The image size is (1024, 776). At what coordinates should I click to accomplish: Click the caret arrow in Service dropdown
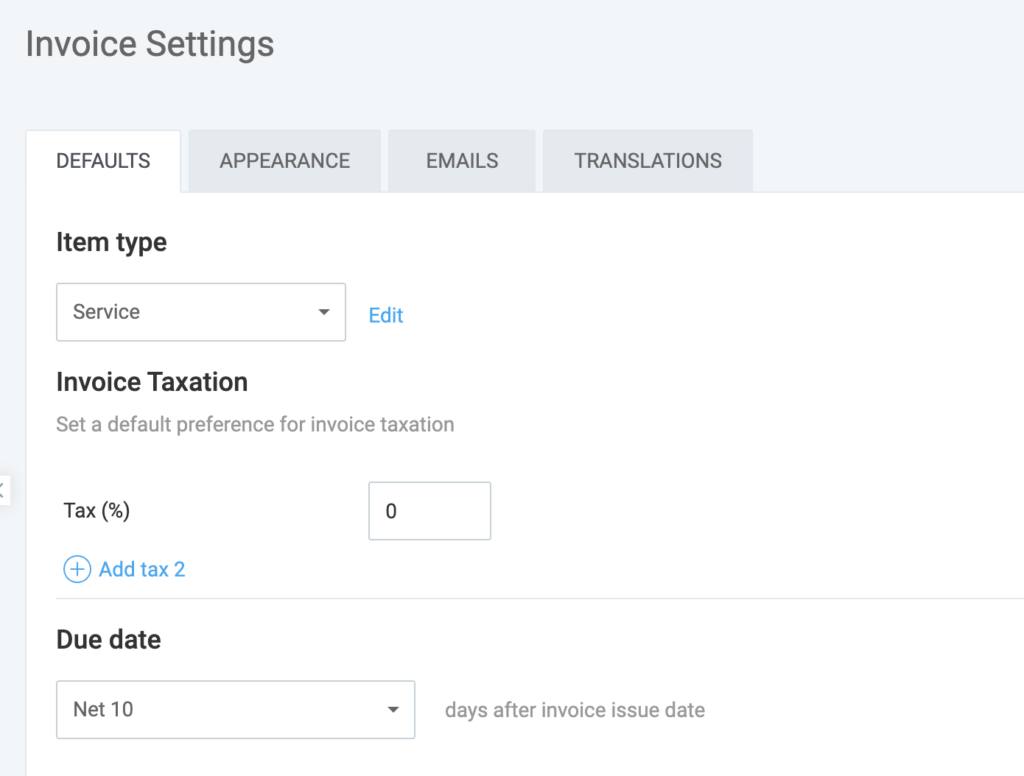(x=323, y=312)
